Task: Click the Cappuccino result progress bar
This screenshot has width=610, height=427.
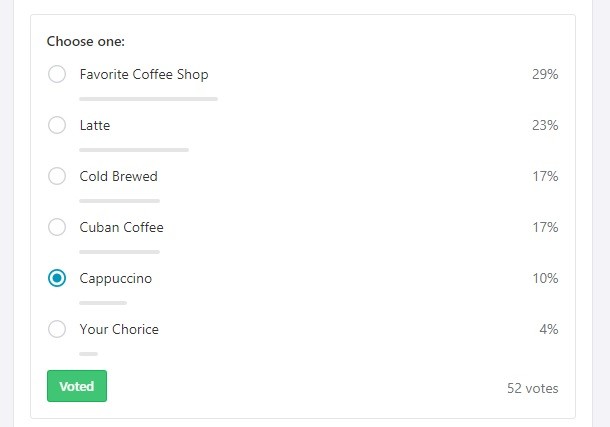Action: tap(103, 303)
